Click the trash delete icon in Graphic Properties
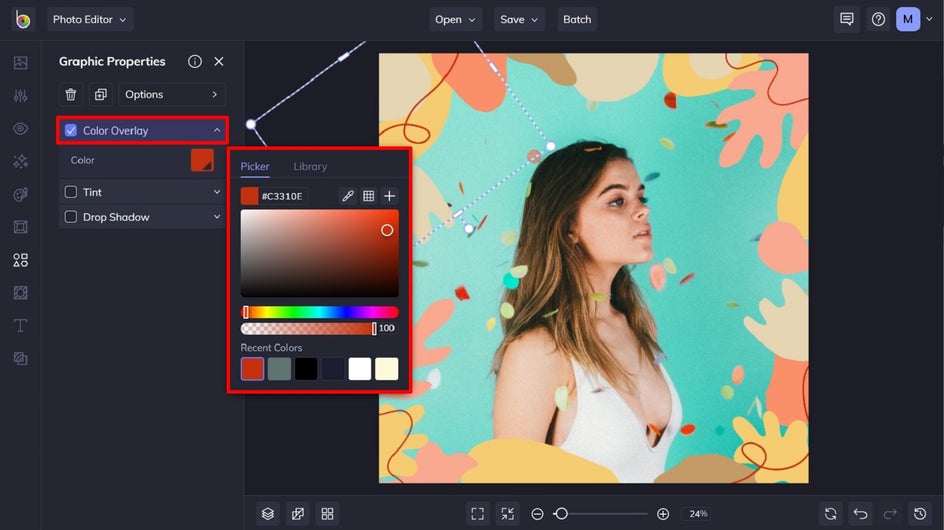Image resolution: width=944 pixels, height=530 pixels. pyautogui.click(x=71, y=94)
